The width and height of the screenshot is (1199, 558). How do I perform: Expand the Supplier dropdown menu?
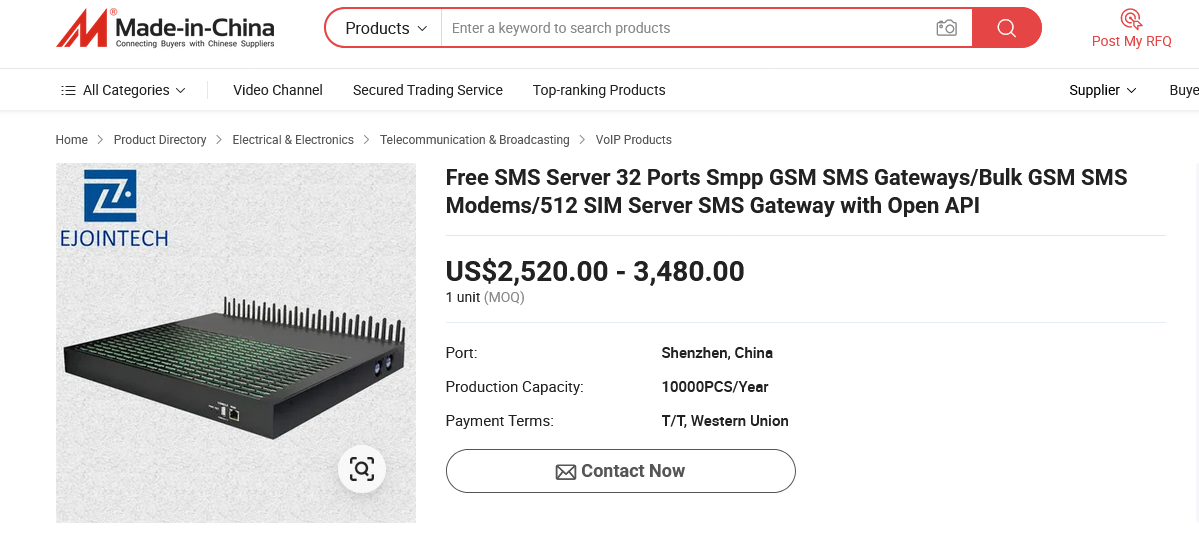pos(1102,90)
